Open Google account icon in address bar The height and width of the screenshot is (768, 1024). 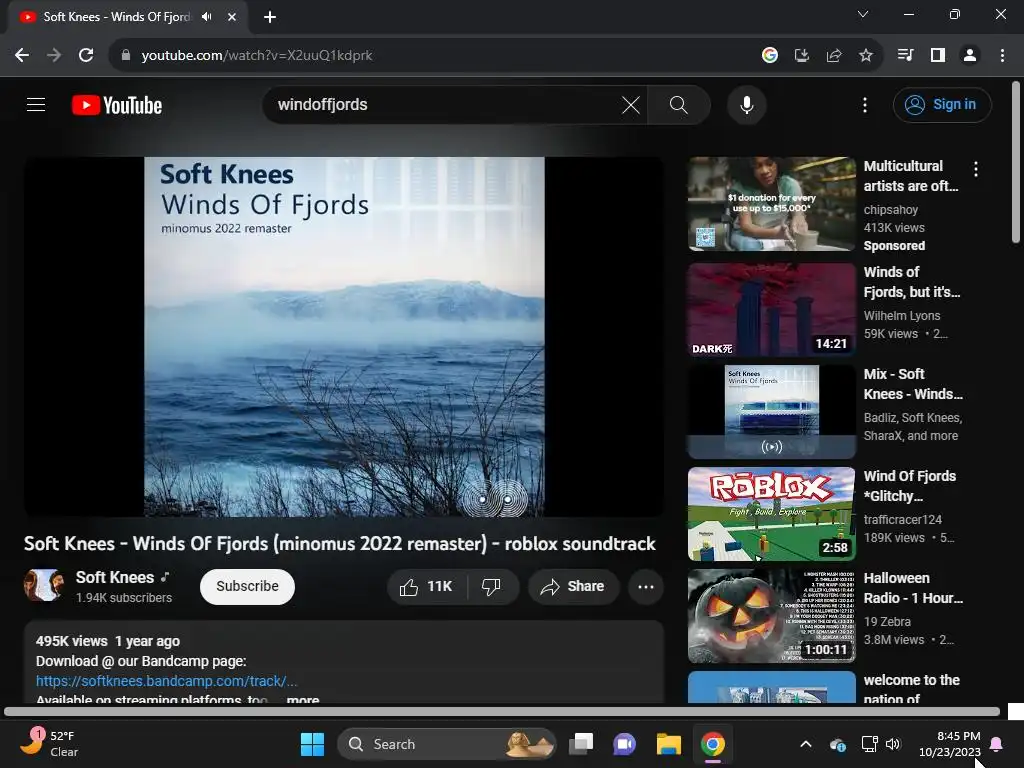tap(769, 55)
